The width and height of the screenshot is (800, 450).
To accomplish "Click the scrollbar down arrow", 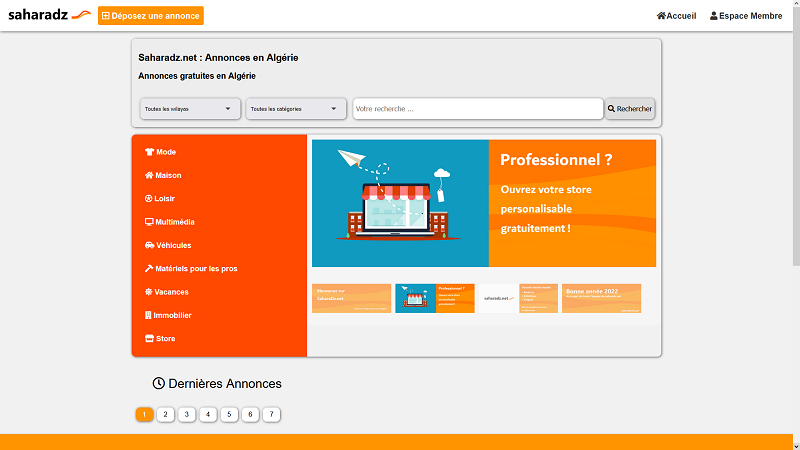I will pyautogui.click(x=796, y=446).
